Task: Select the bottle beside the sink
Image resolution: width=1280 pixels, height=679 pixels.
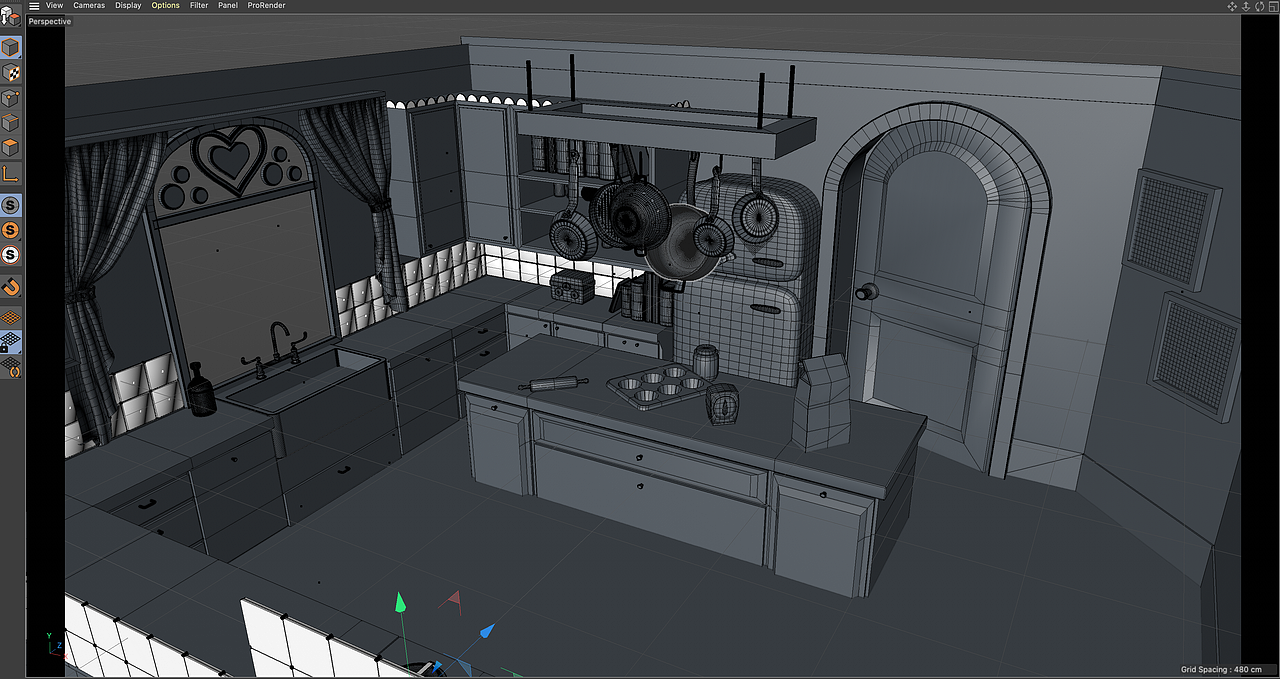Action: click(x=201, y=390)
